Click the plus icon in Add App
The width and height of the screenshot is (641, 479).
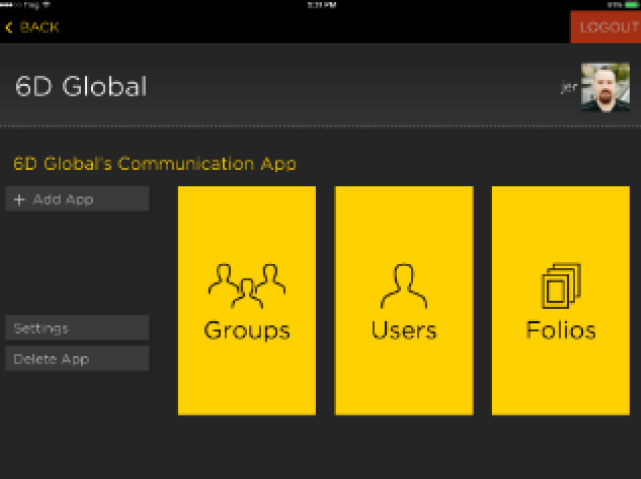tap(19, 199)
